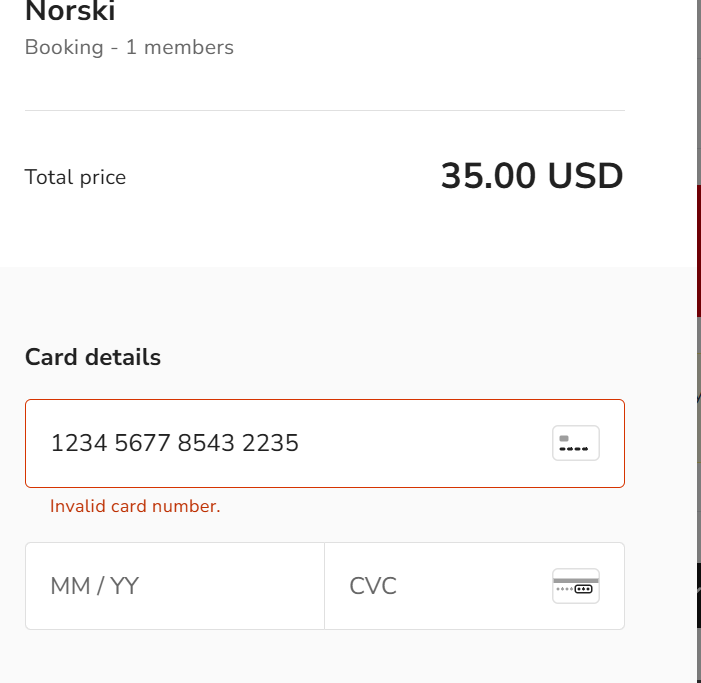Click the 35.00 USD amount
Screen dimensions: 701x683
click(x=531, y=176)
